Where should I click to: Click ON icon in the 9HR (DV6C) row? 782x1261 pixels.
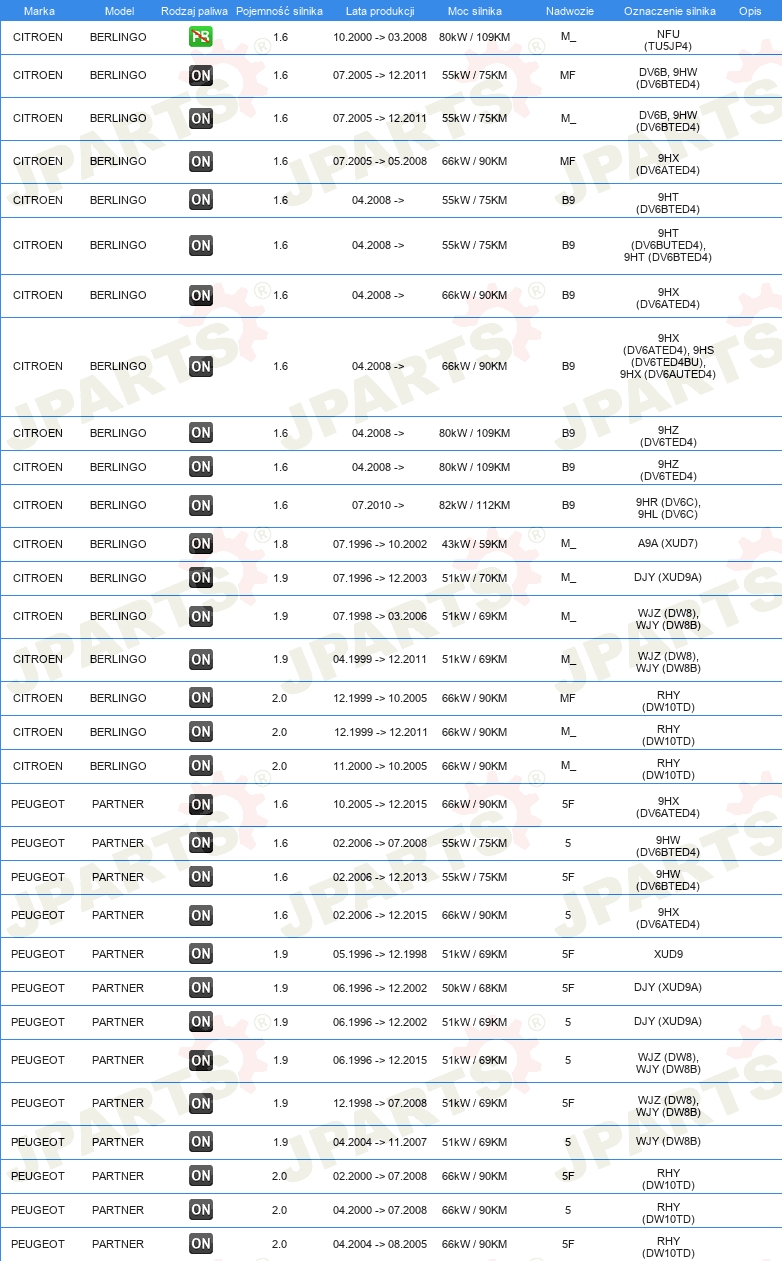click(201, 505)
